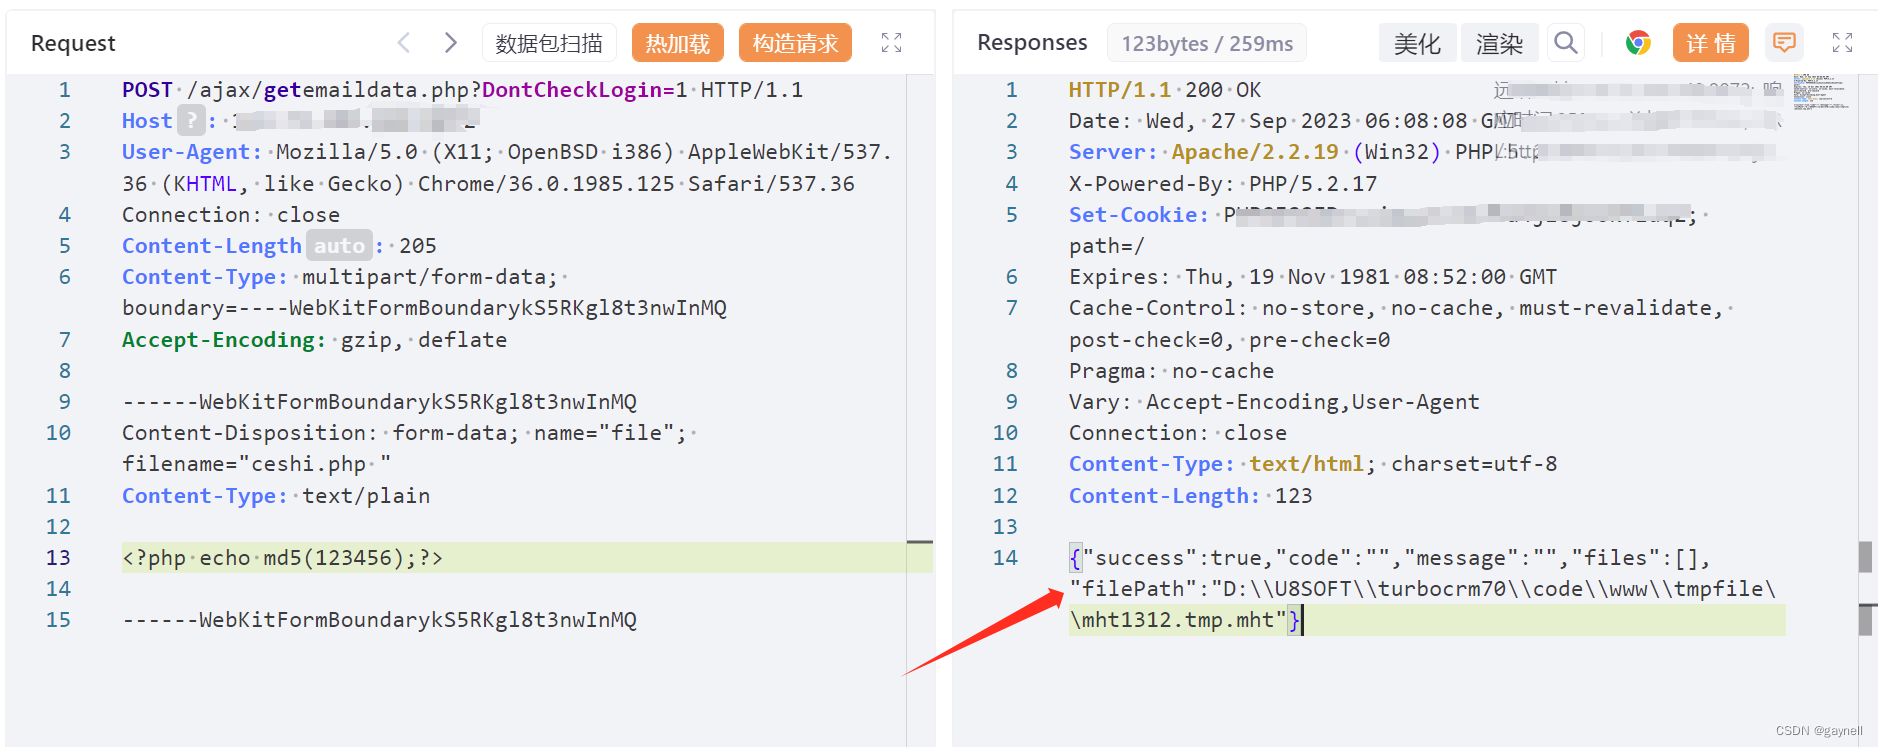Go to next request with right chevron
This screenshot has height=747, width=1878.
450,42
